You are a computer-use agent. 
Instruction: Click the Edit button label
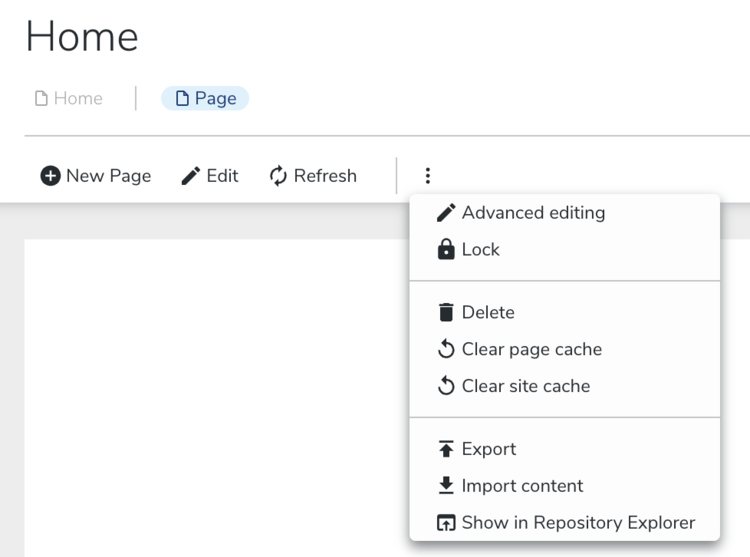(x=222, y=175)
